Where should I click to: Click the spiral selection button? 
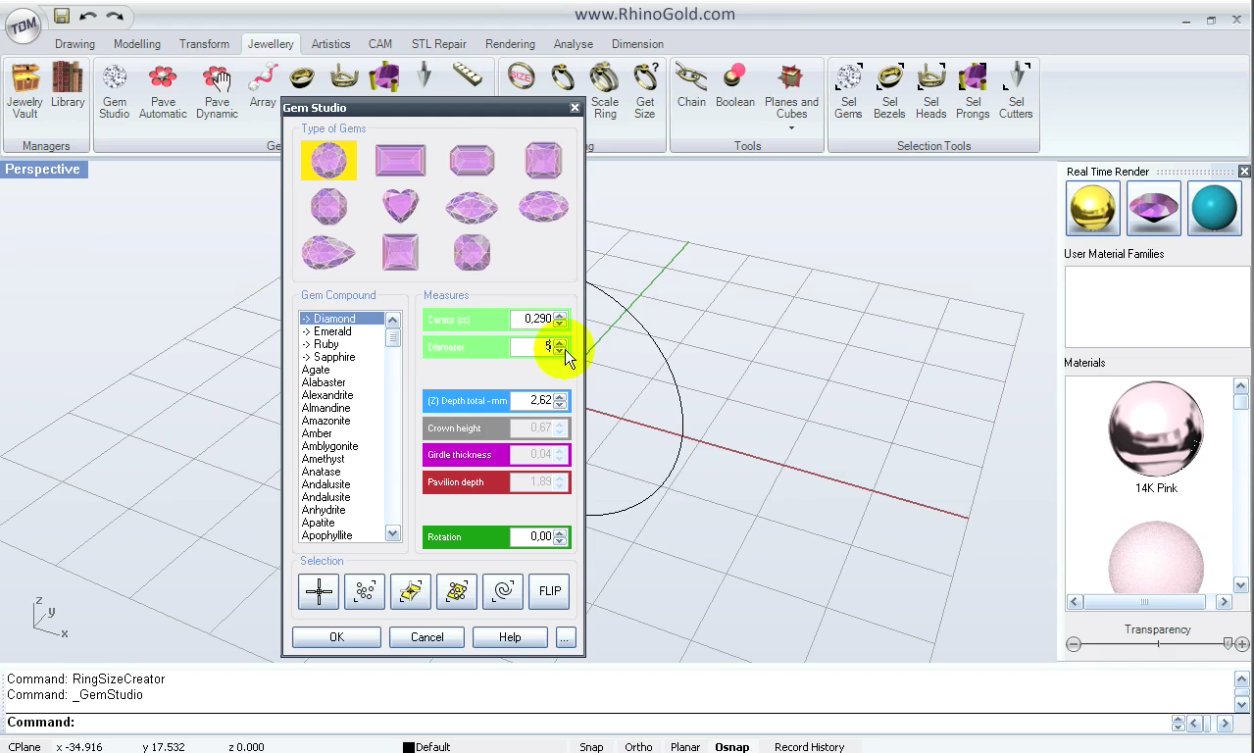503,591
